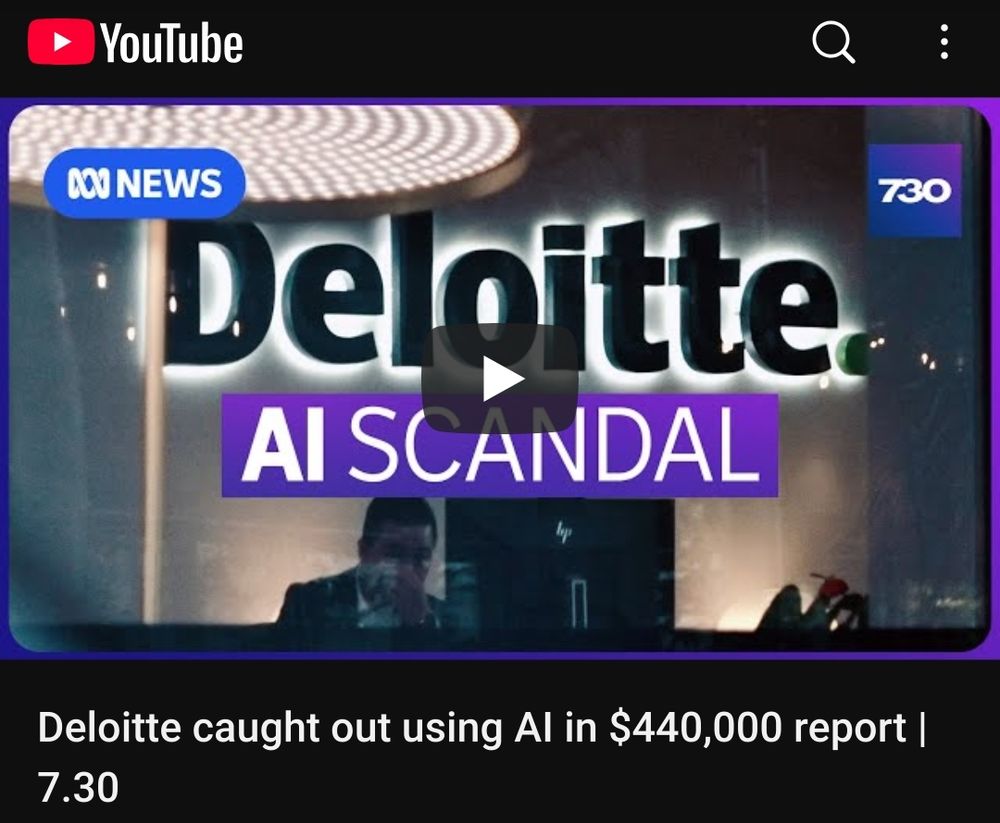Play the Deloitte AI scandal video
The image size is (1000, 823).
(x=499, y=379)
